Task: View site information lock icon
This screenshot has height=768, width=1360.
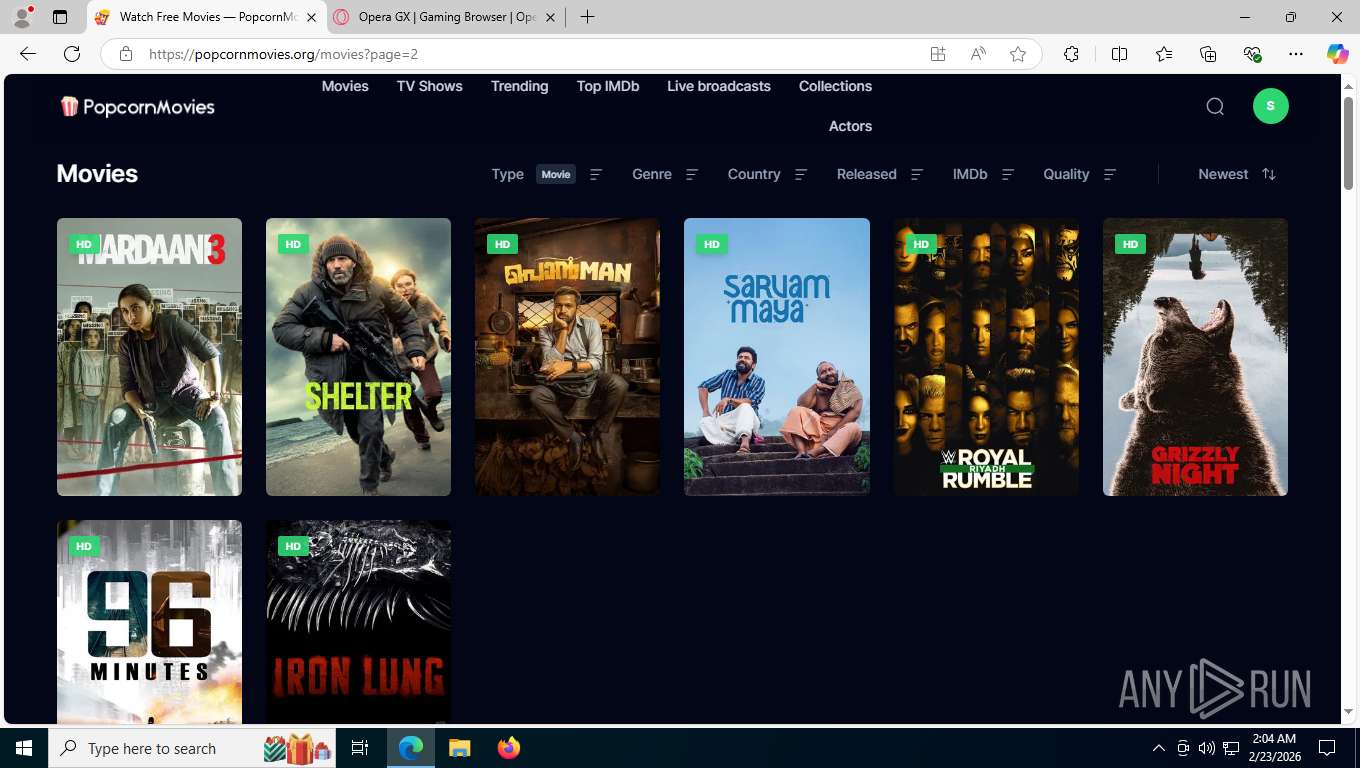Action: (126, 54)
